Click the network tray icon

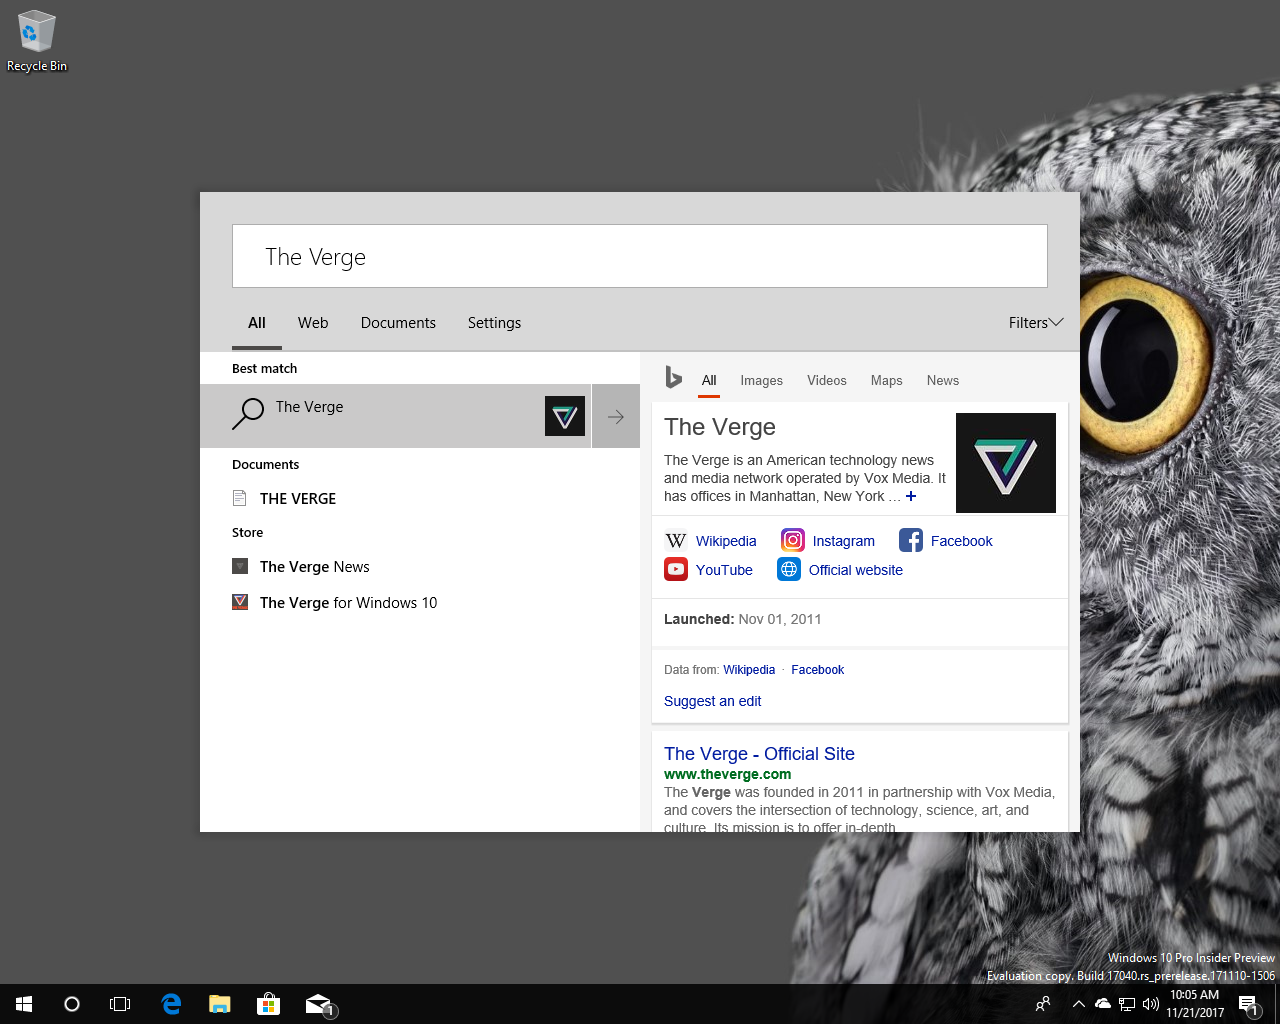coord(1127,1004)
